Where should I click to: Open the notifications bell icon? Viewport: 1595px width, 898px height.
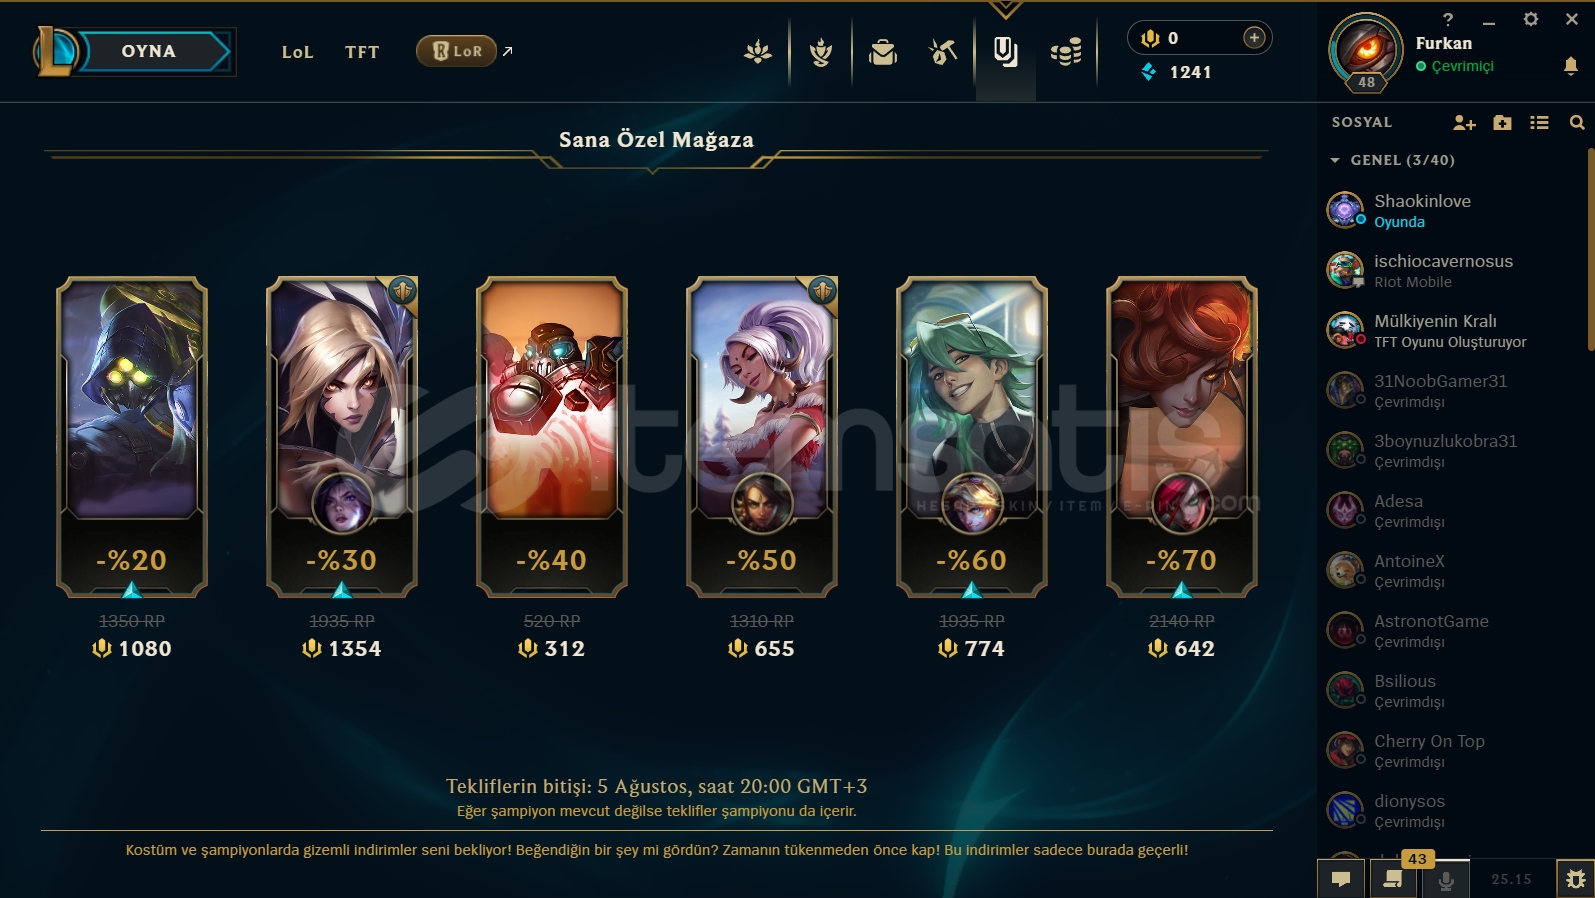pos(1571,66)
